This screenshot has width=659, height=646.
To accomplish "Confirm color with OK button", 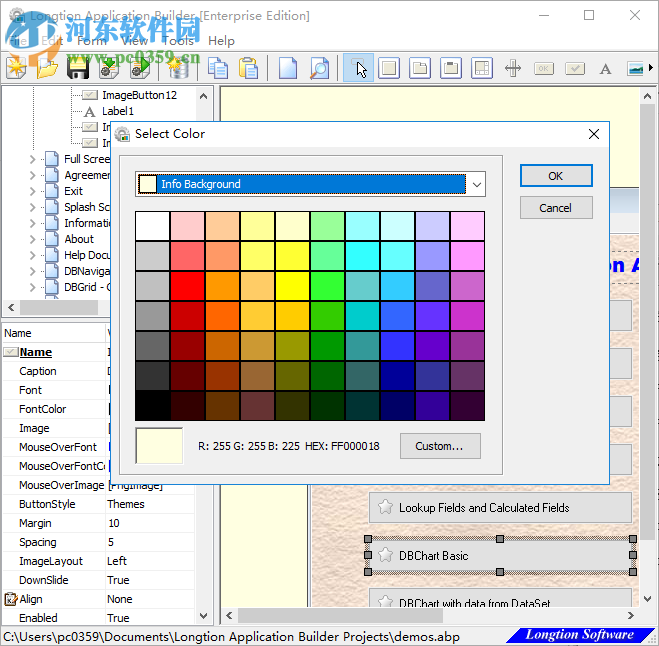I will (x=556, y=176).
